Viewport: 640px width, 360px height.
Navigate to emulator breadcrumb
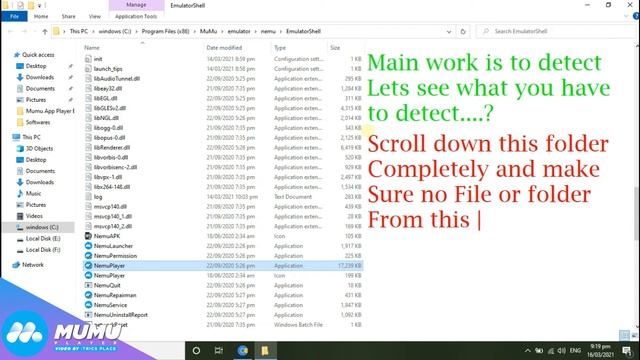[239, 31]
